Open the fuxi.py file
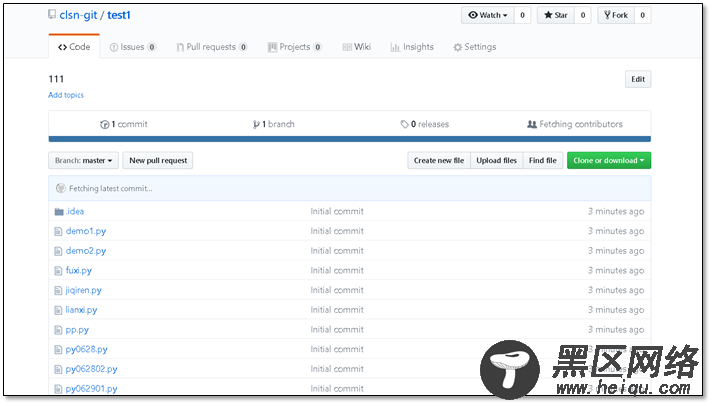The width and height of the screenshot is (712, 405). (x=79, y=271)
